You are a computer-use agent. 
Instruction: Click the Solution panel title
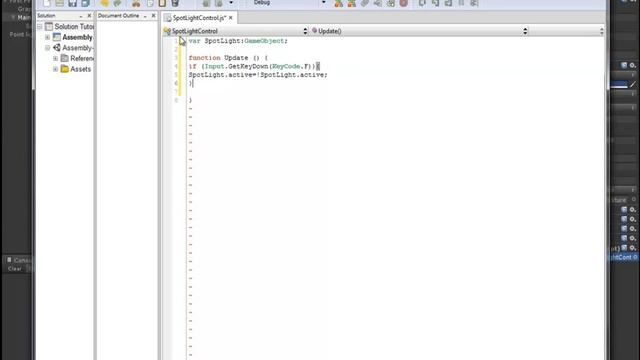(47, 16)
